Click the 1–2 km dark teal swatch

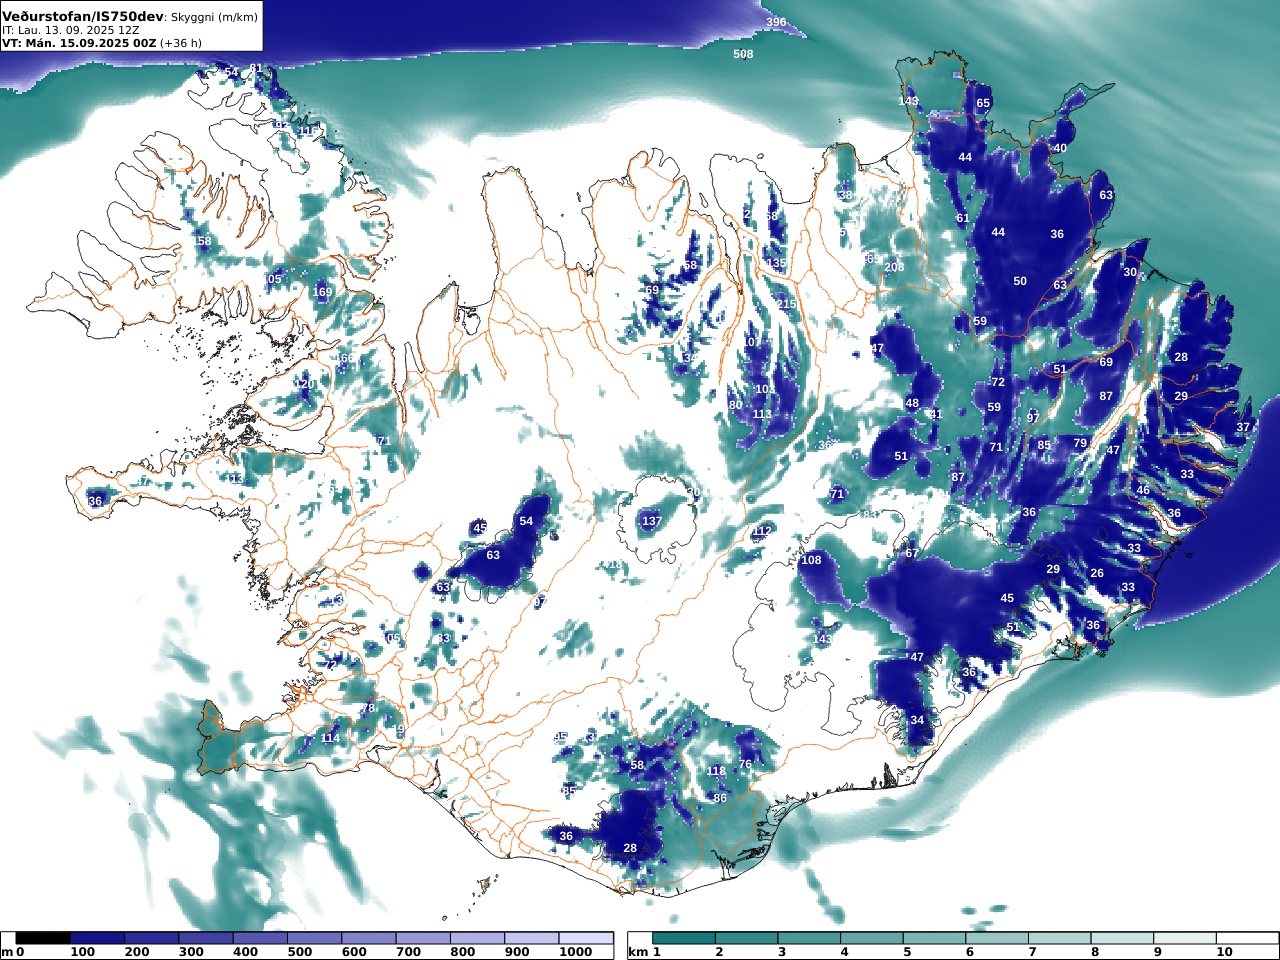[x=684, y=938]
